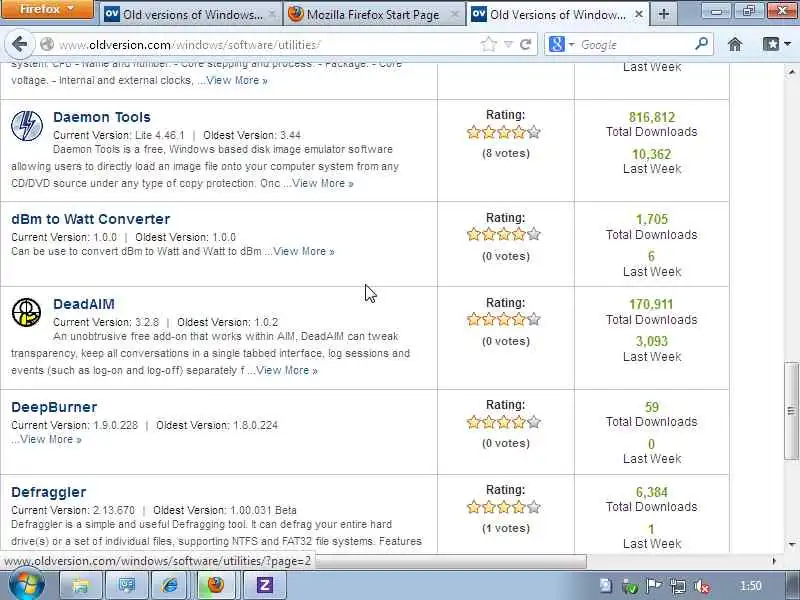Open the URL history dropdown arrow
This screenshot has width=800, height=600.
click(x=508, y=45)
